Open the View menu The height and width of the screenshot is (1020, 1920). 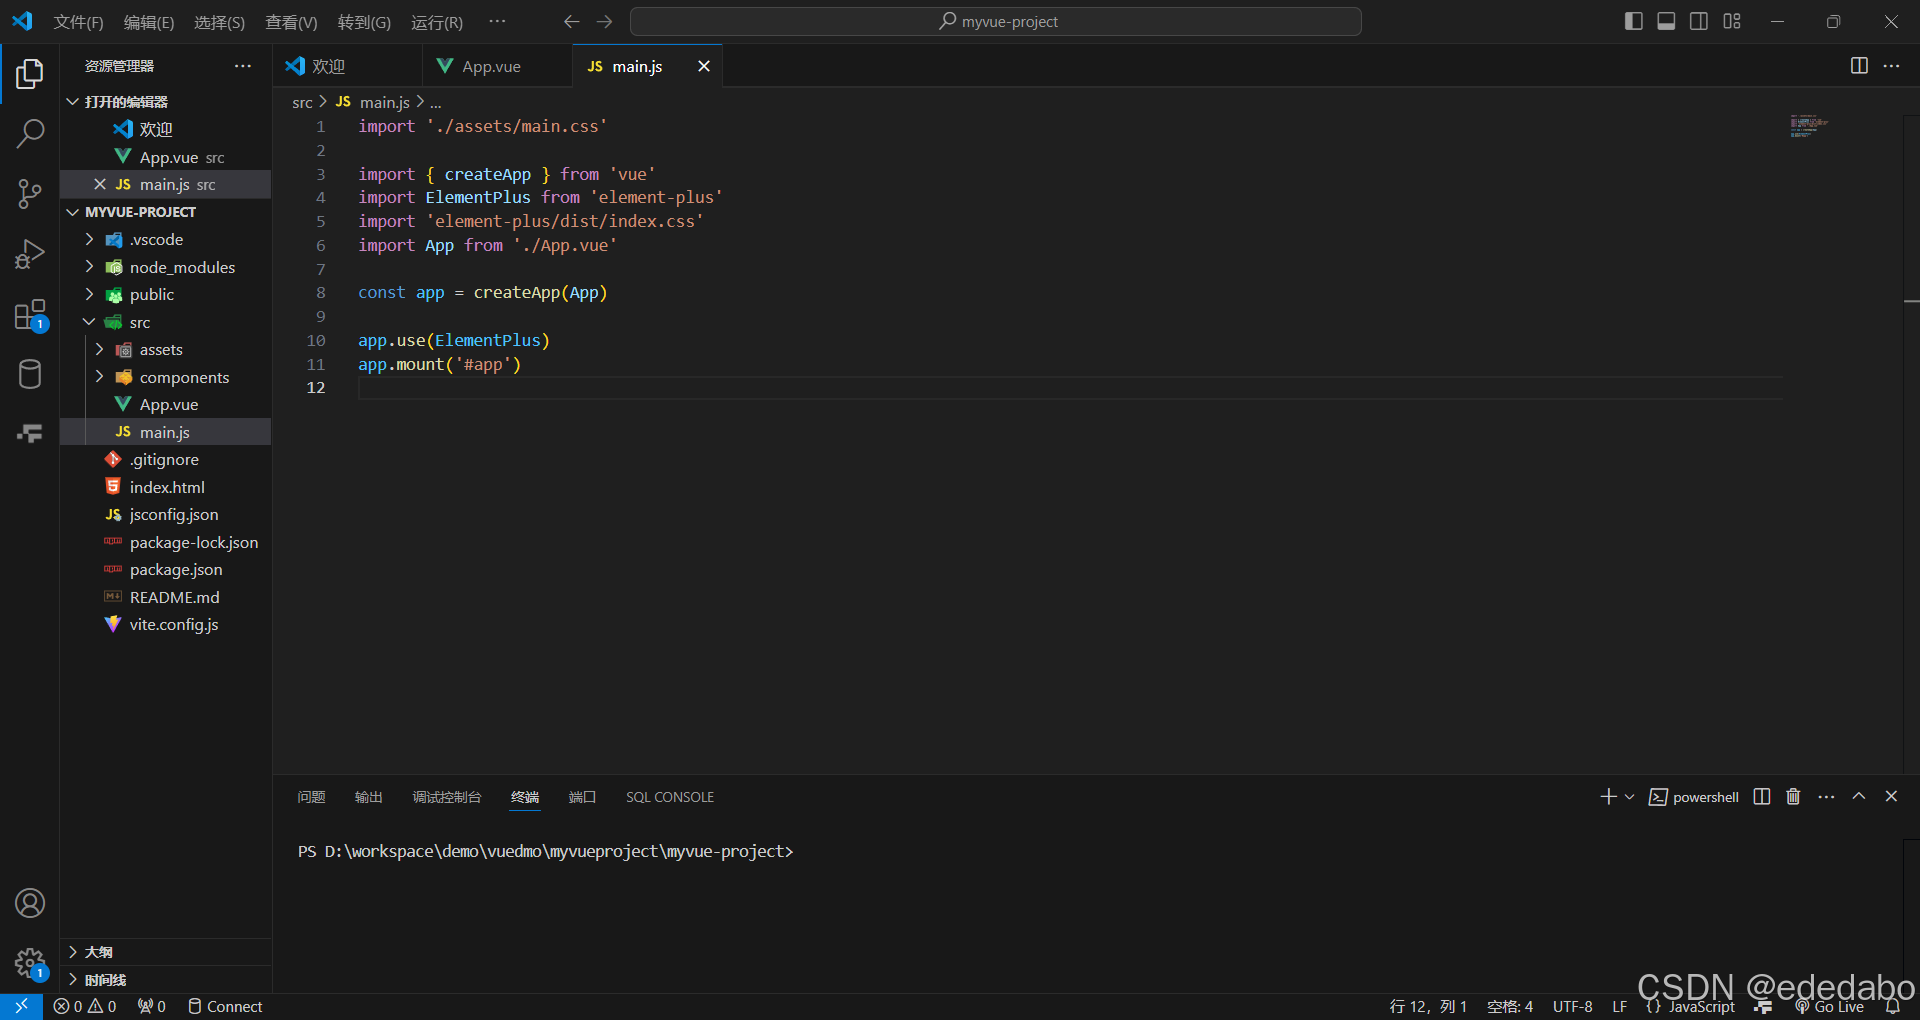[291, 22]
